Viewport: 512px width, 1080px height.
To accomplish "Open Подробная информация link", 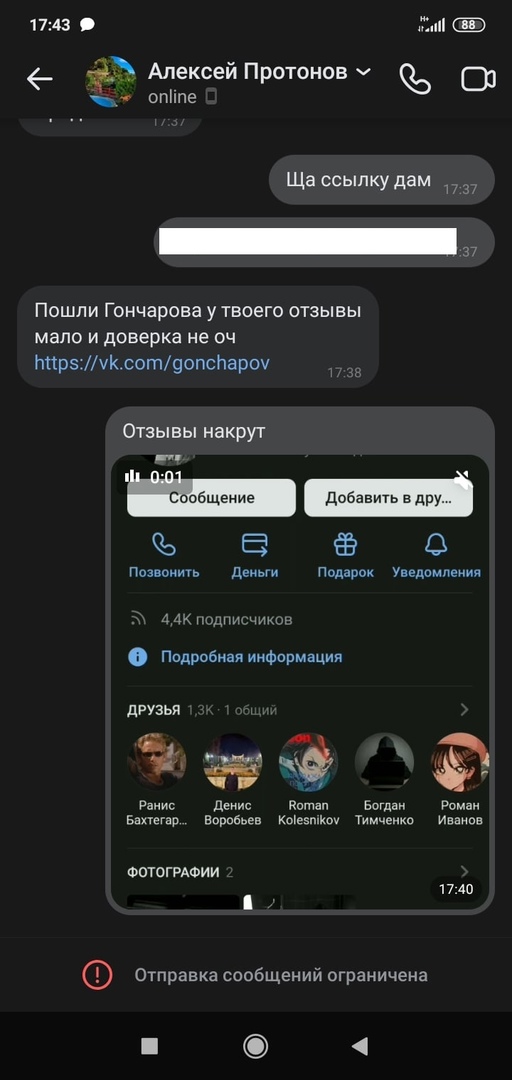I will click(x=252, y=657).
